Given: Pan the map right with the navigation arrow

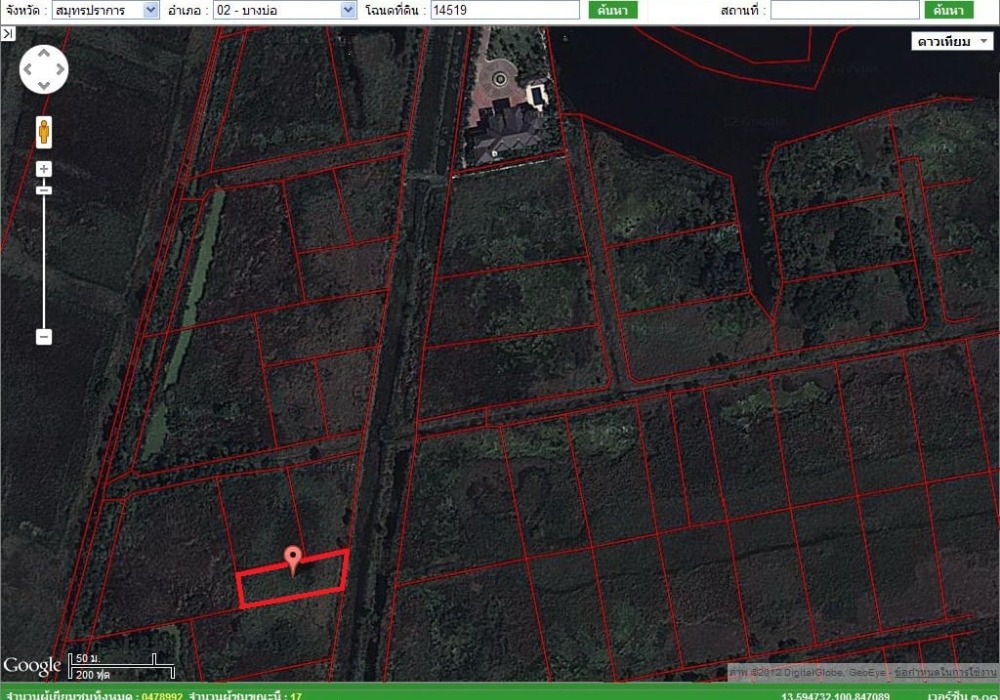Looking at the screenshot, I should [x=60, y=69].
